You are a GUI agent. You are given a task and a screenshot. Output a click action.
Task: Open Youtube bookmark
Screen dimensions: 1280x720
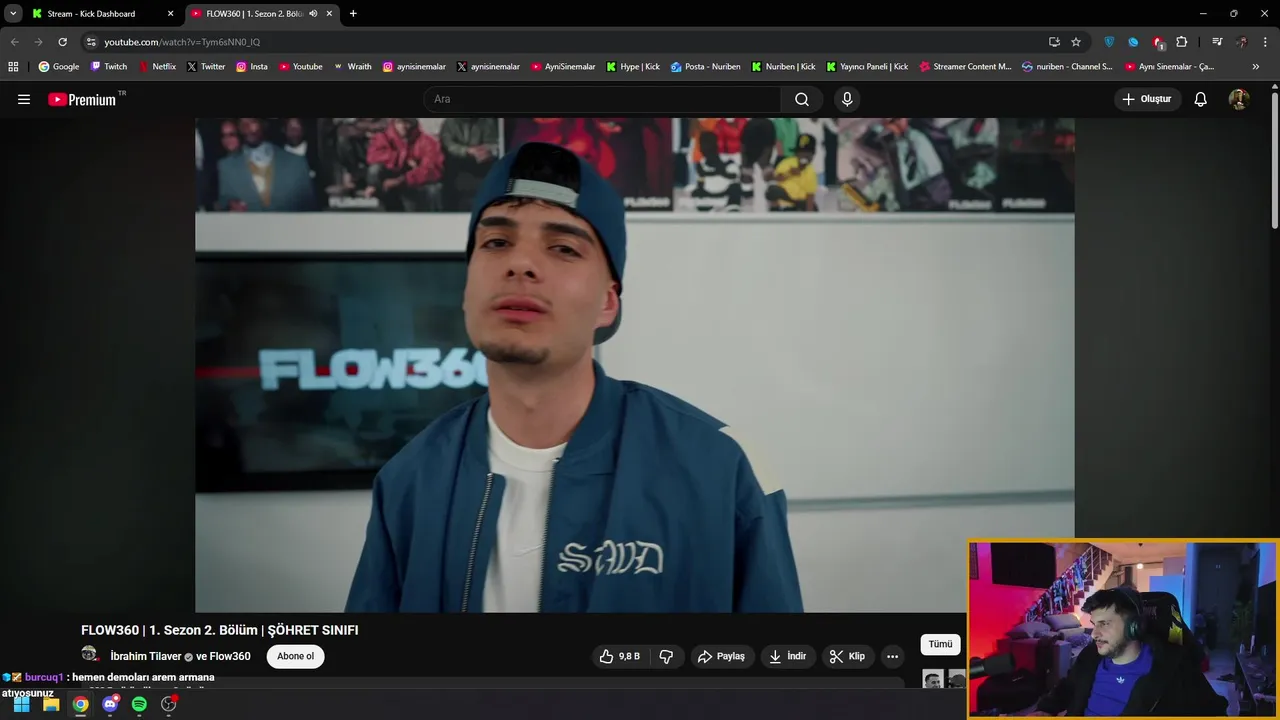pos(301,67)
